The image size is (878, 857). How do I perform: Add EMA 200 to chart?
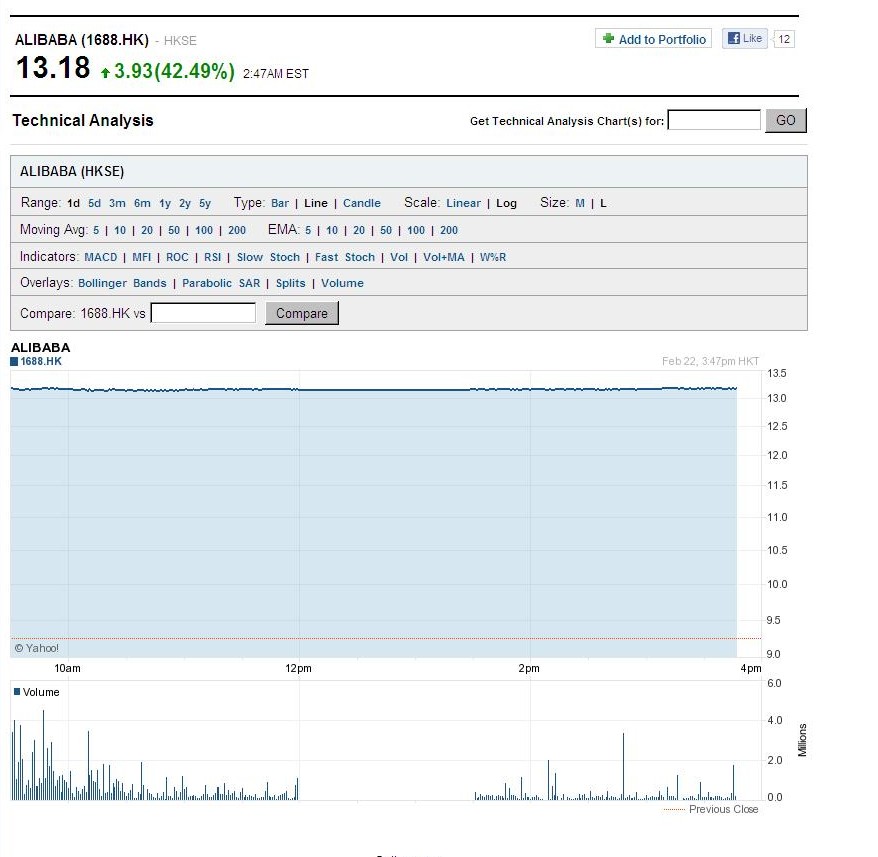click(x=449, y=230)
